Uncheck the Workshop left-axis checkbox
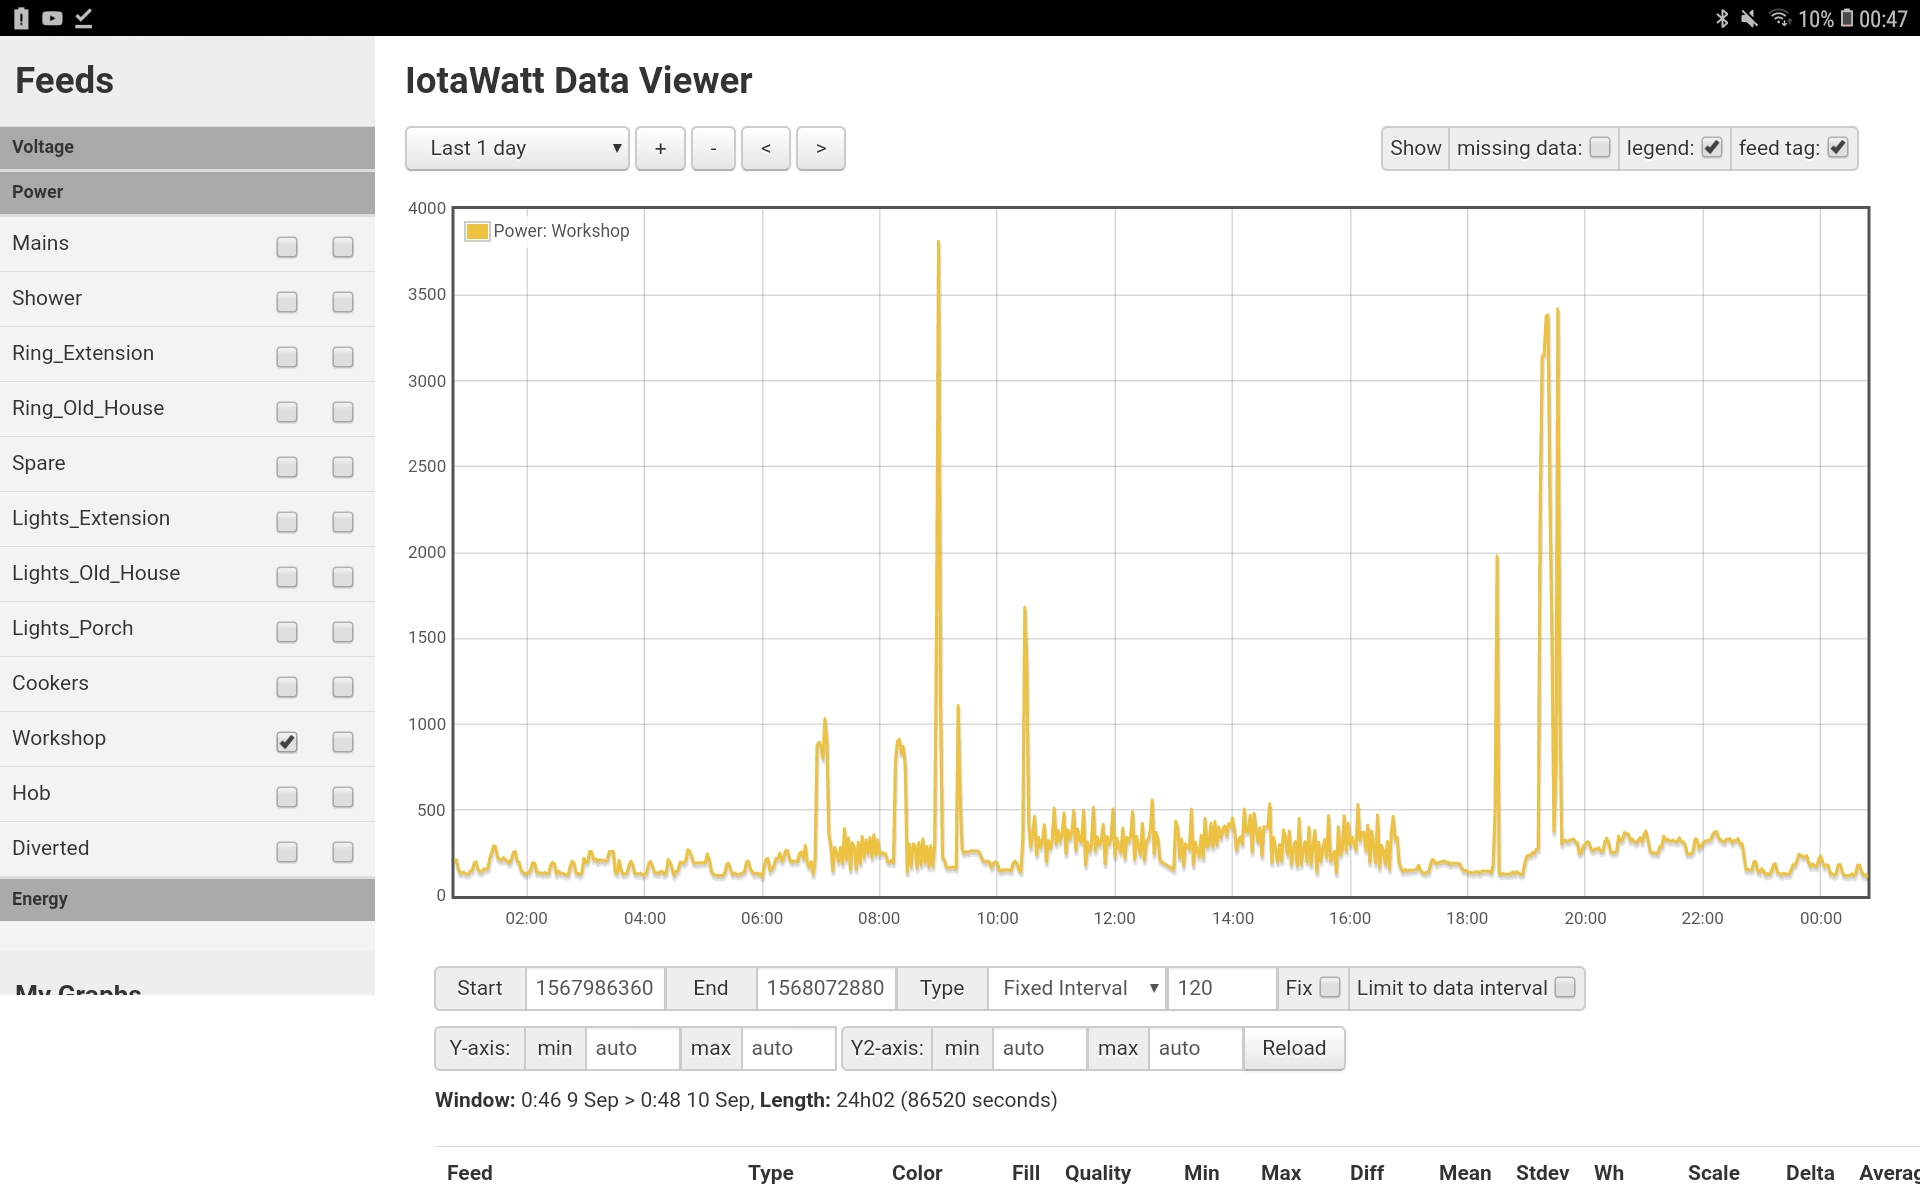1920x1200 pixels. [x=287, y=742]
